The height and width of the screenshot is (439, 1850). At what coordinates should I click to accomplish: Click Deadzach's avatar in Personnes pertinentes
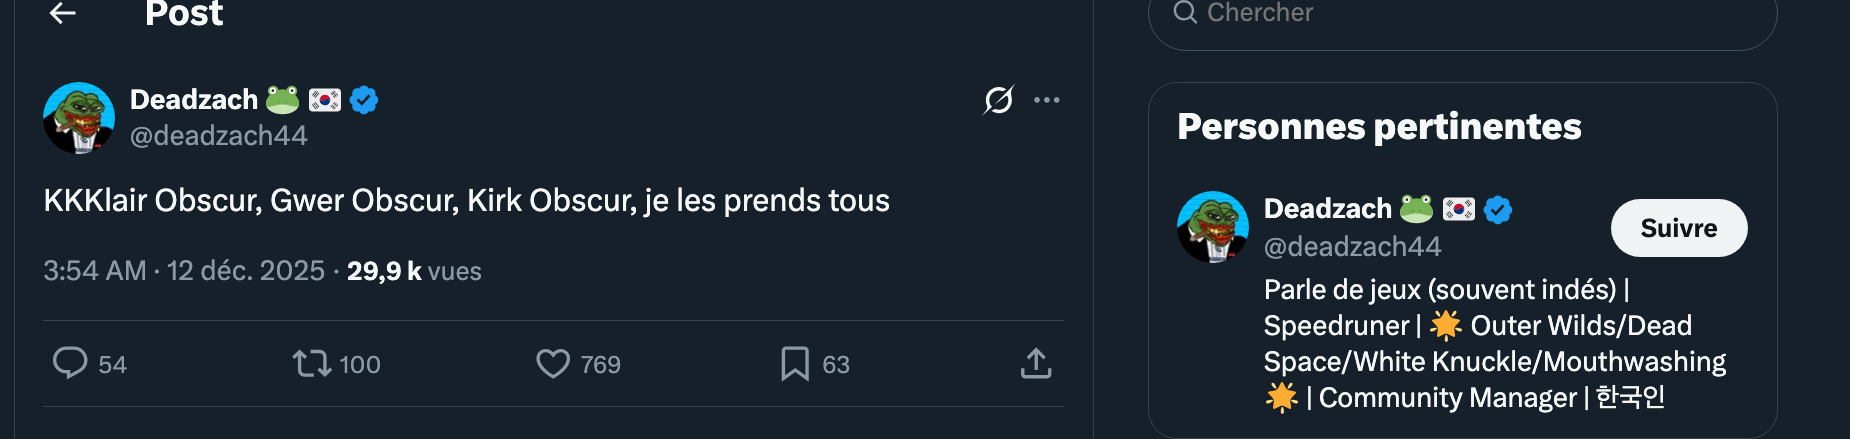1213,227
